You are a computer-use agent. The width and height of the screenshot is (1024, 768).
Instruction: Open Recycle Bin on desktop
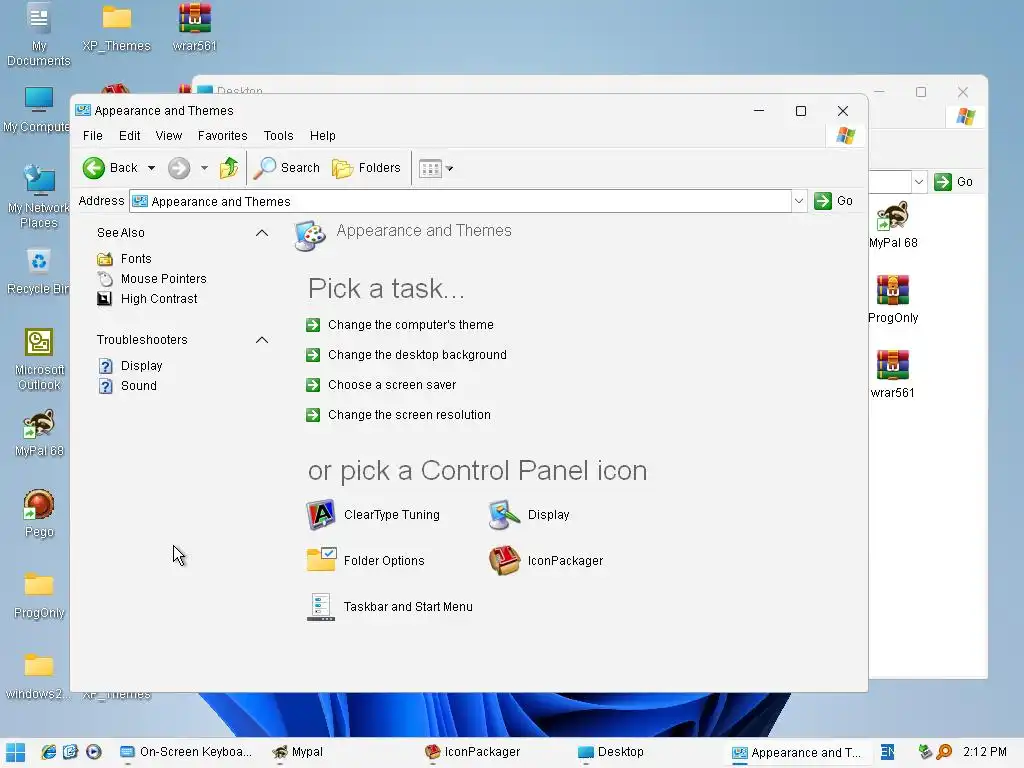[x=39, y=272]
